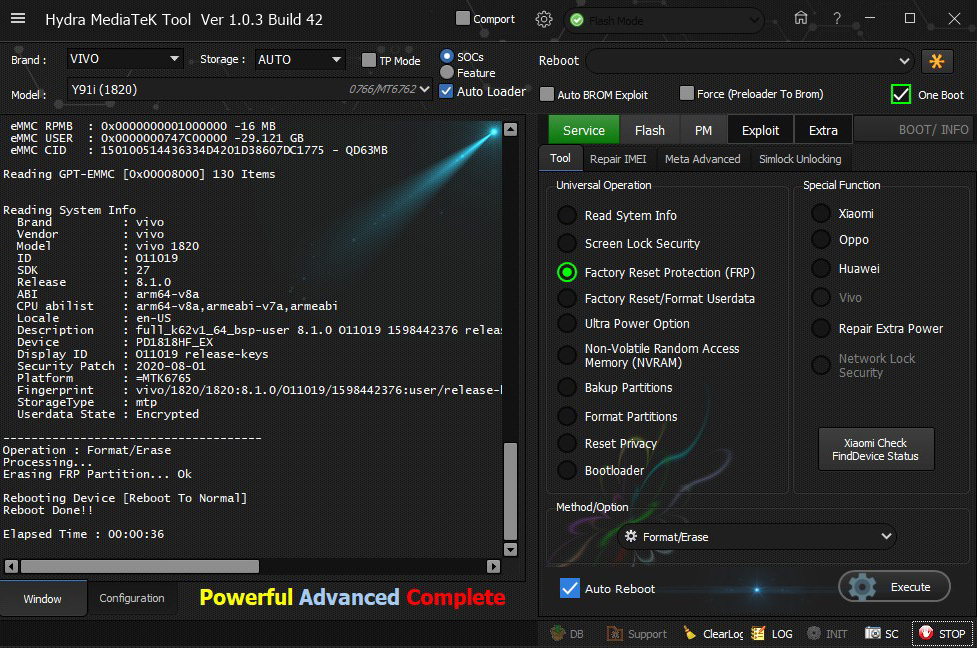Click the home icon in title bar

(800, 18)
